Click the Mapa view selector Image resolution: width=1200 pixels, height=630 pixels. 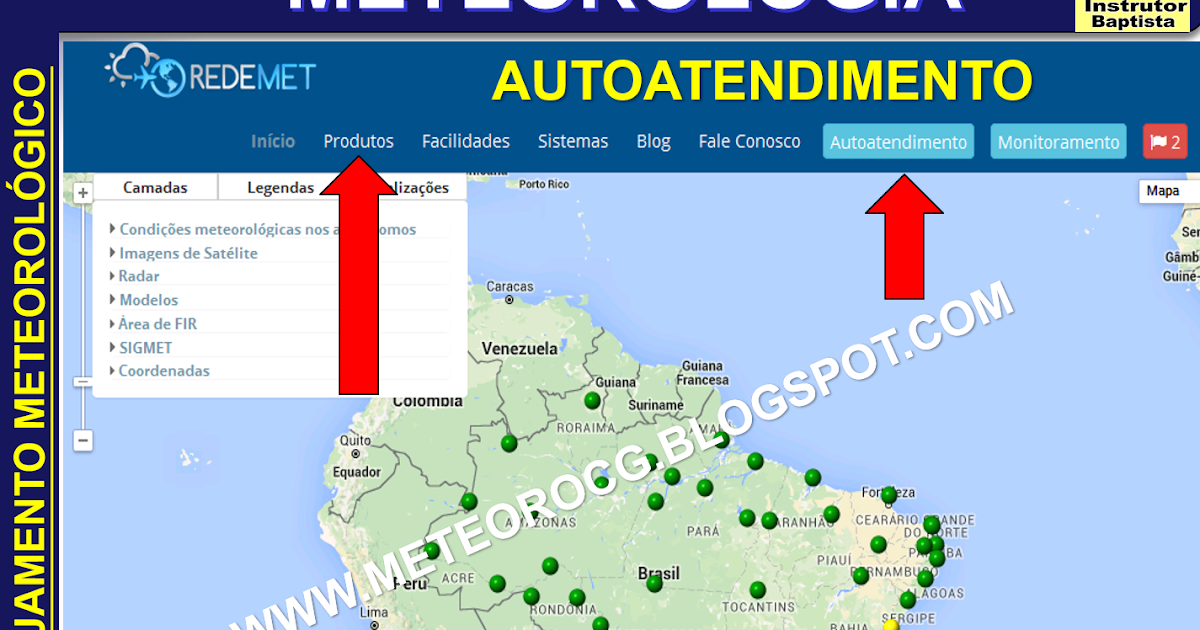(x=1164, y=189)
